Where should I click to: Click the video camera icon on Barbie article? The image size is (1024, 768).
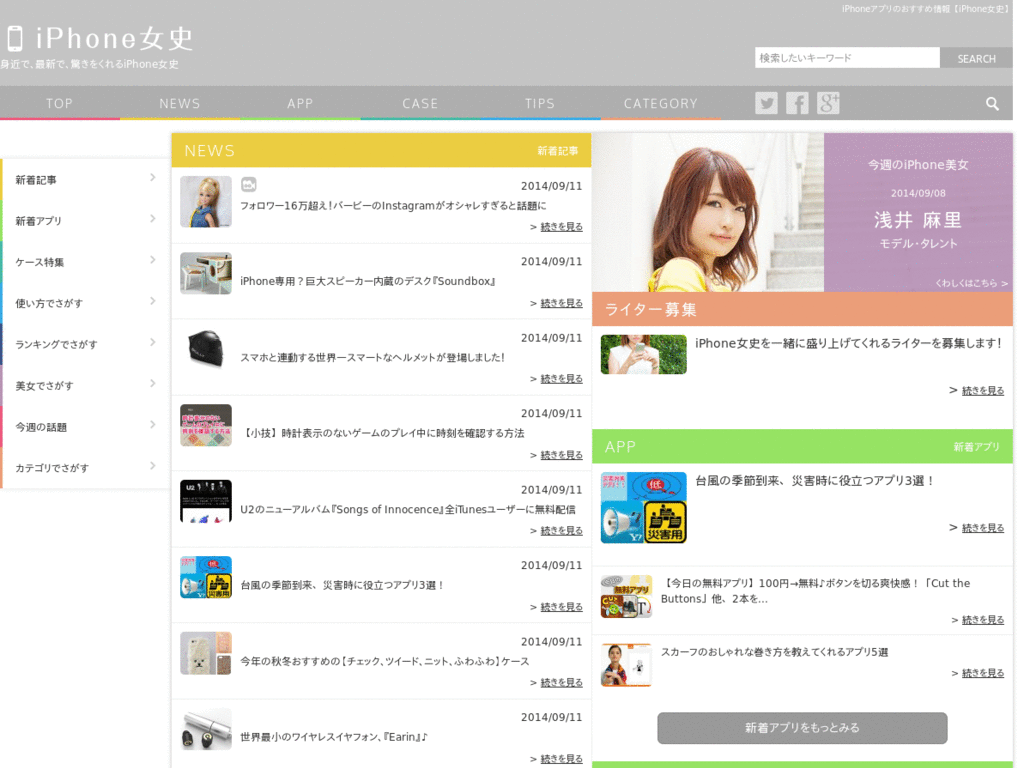tap(249, 185)
